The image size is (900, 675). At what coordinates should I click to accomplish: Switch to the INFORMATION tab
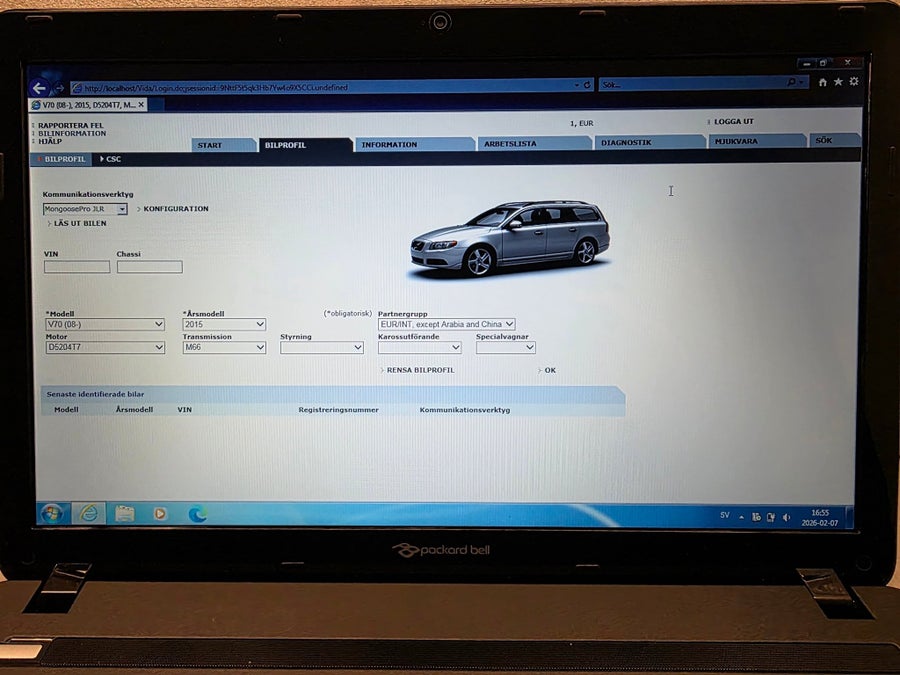(415, 145)
